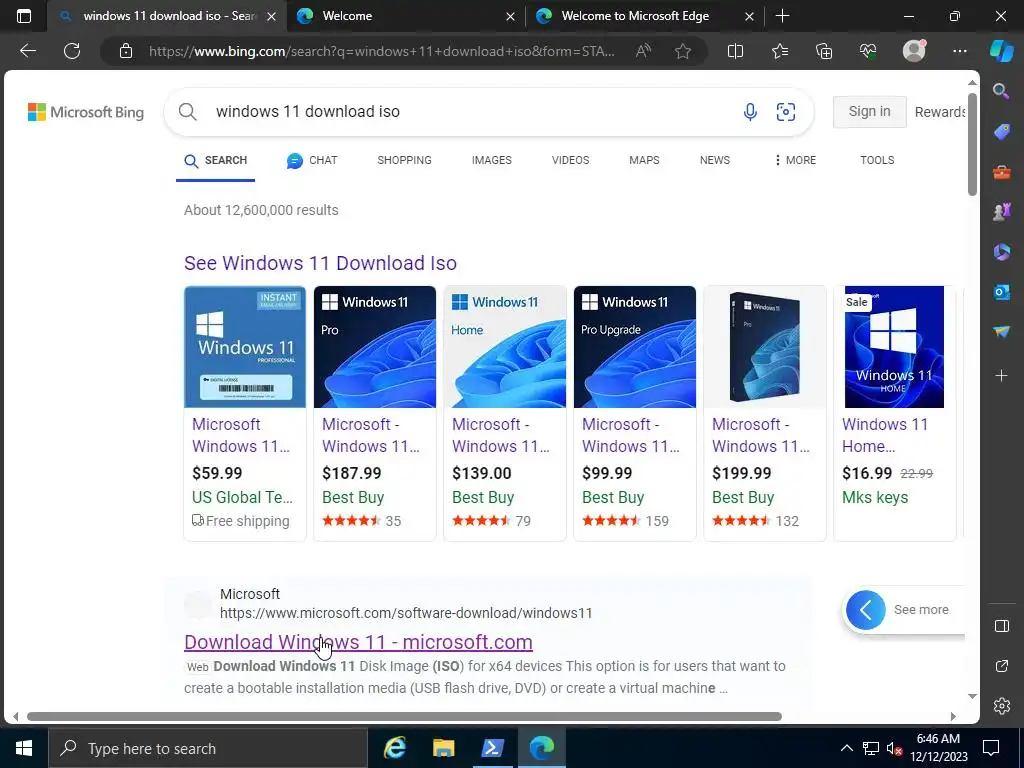The height and width of the screenshot is (768, 1024).
Task: Open sidebar Drop paper plane icon
Action: pos(1002,332)
